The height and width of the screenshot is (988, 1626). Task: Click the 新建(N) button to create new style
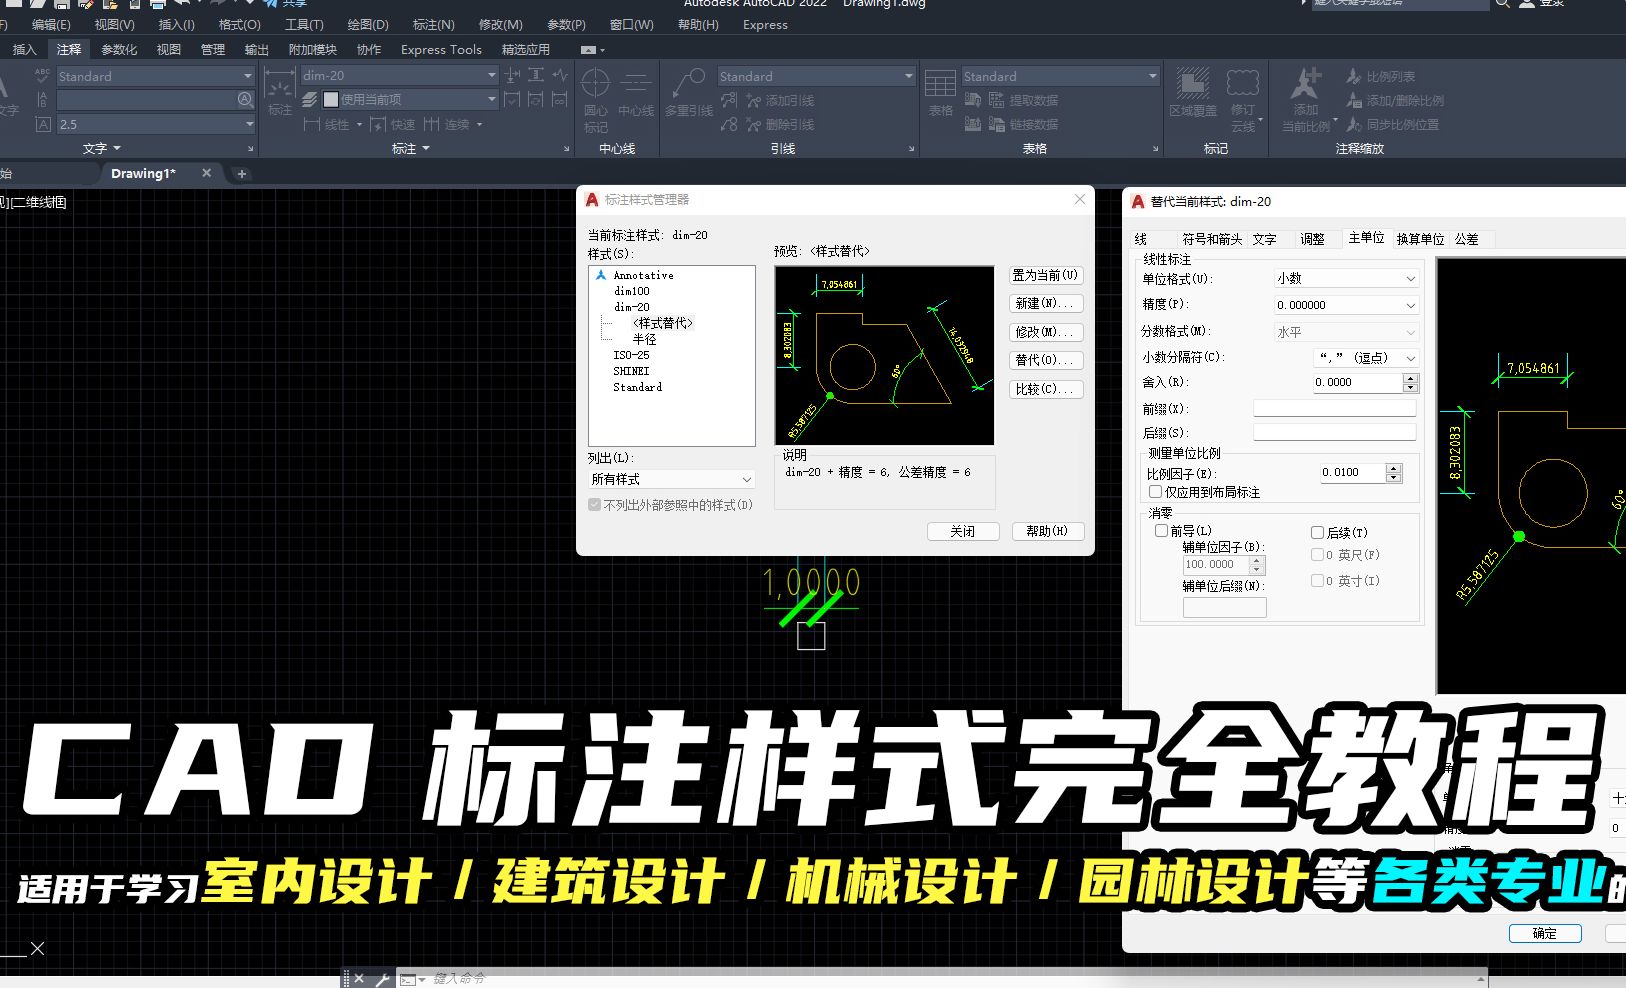coord(1045,303)
